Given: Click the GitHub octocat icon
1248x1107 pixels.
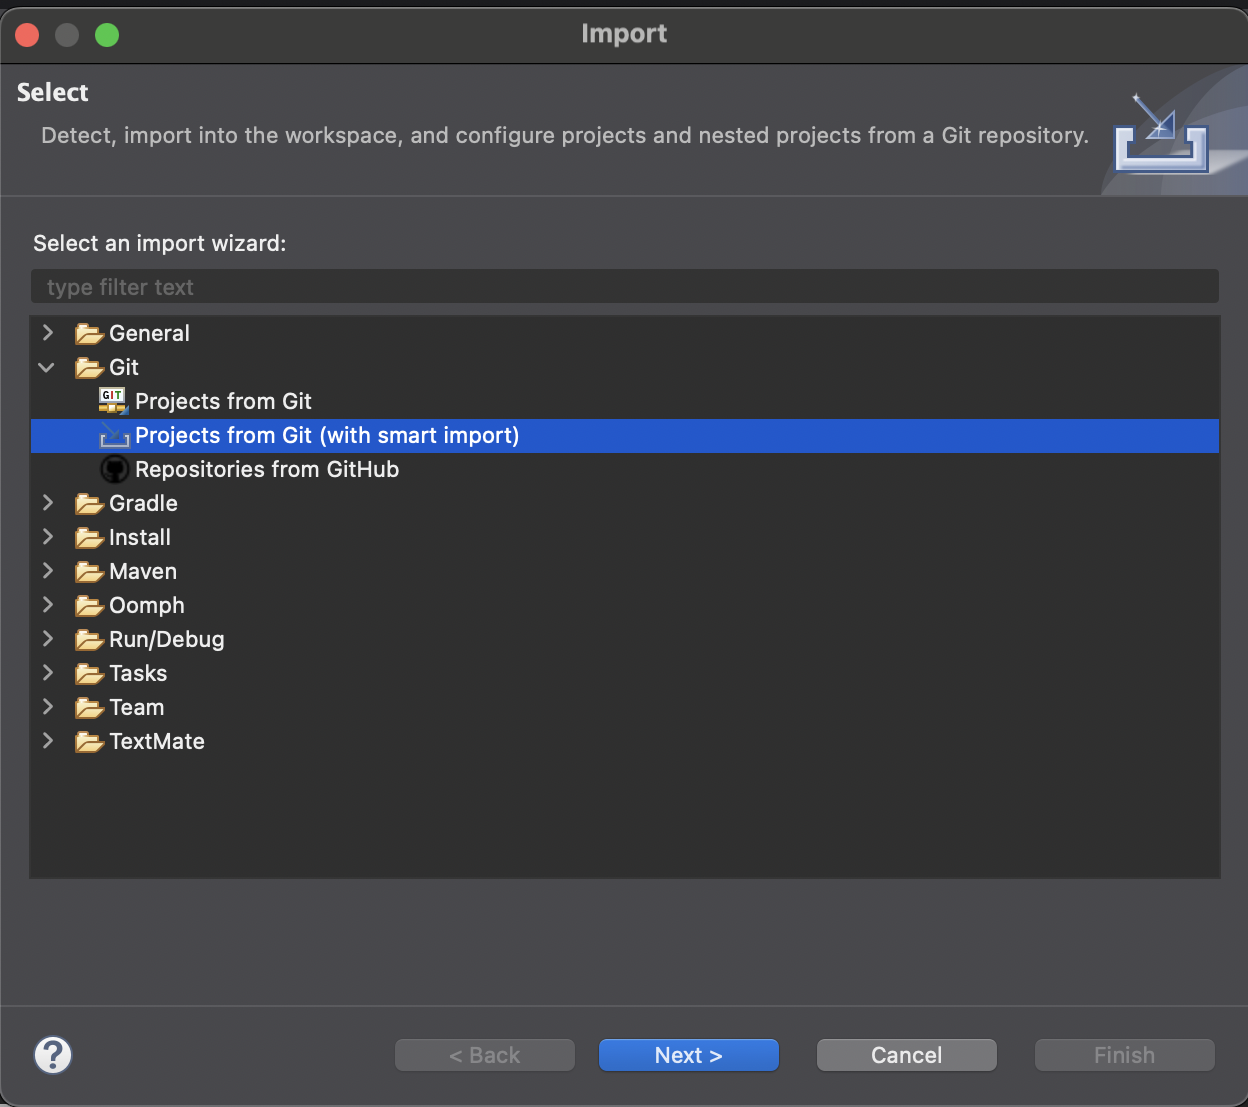Looking at the screenshot, I should pyautogui.click(x=115, y=469).
